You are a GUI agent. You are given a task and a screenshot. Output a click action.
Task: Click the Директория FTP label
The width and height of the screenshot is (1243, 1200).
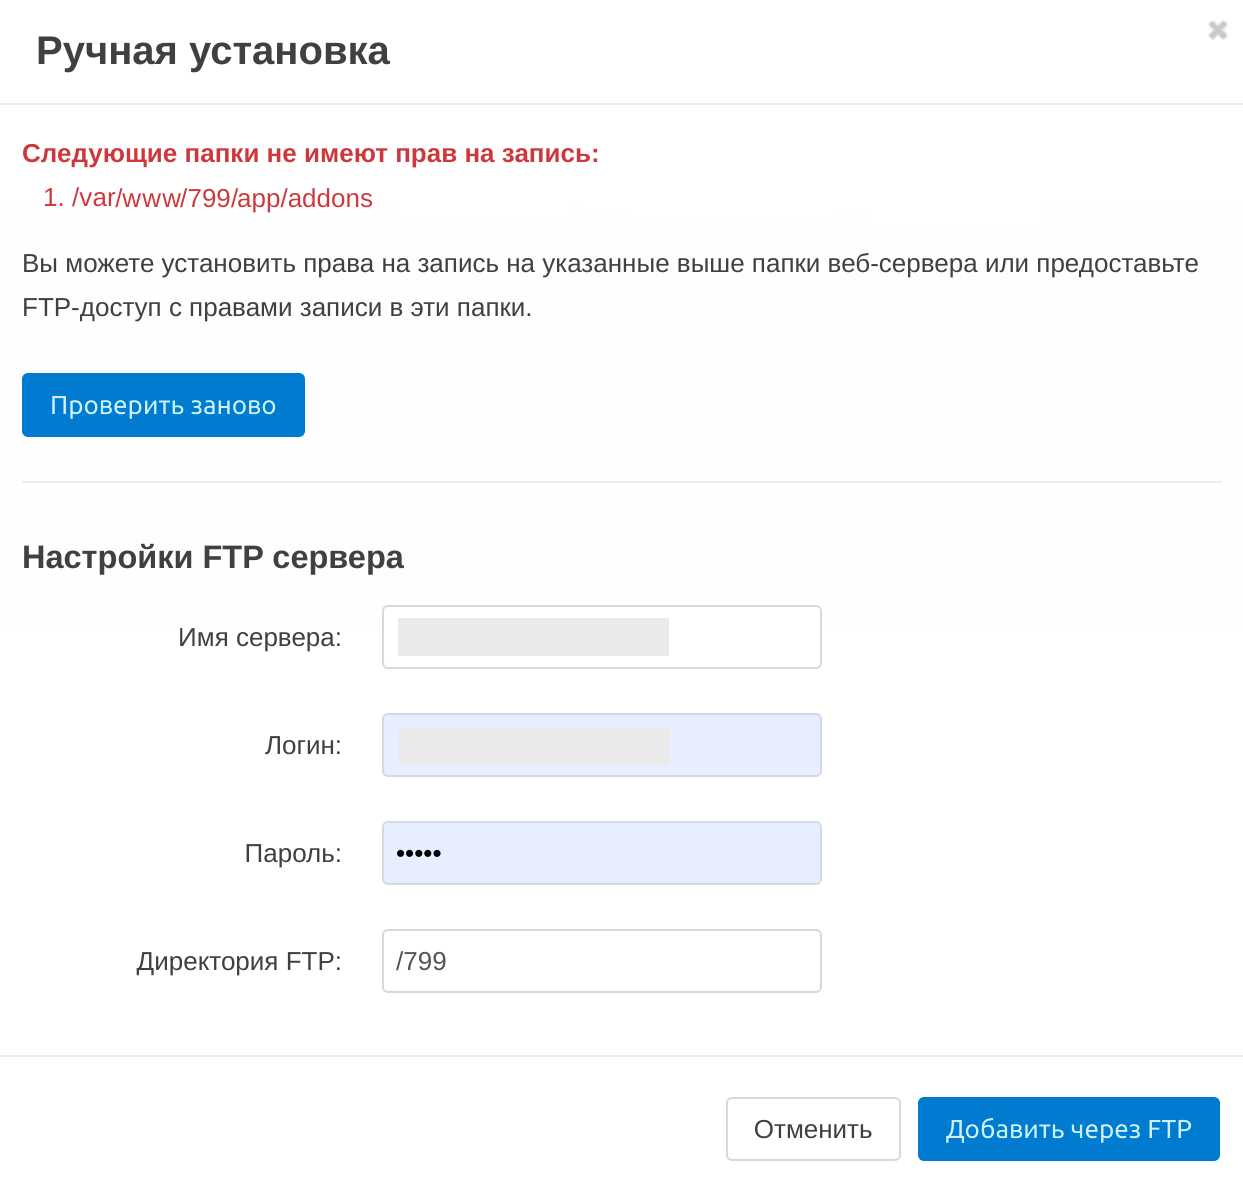(238, 961)
